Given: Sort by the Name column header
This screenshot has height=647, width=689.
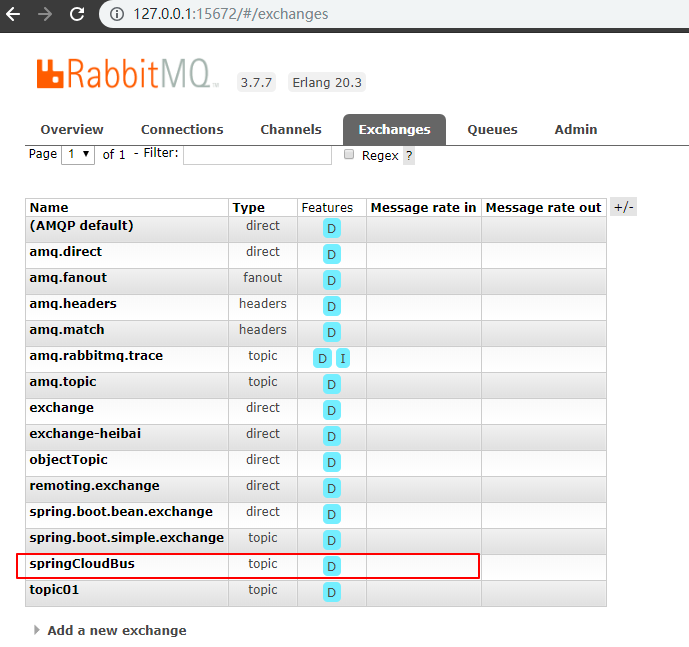Looking at the screenshot, I should click(x=49, y=208).
